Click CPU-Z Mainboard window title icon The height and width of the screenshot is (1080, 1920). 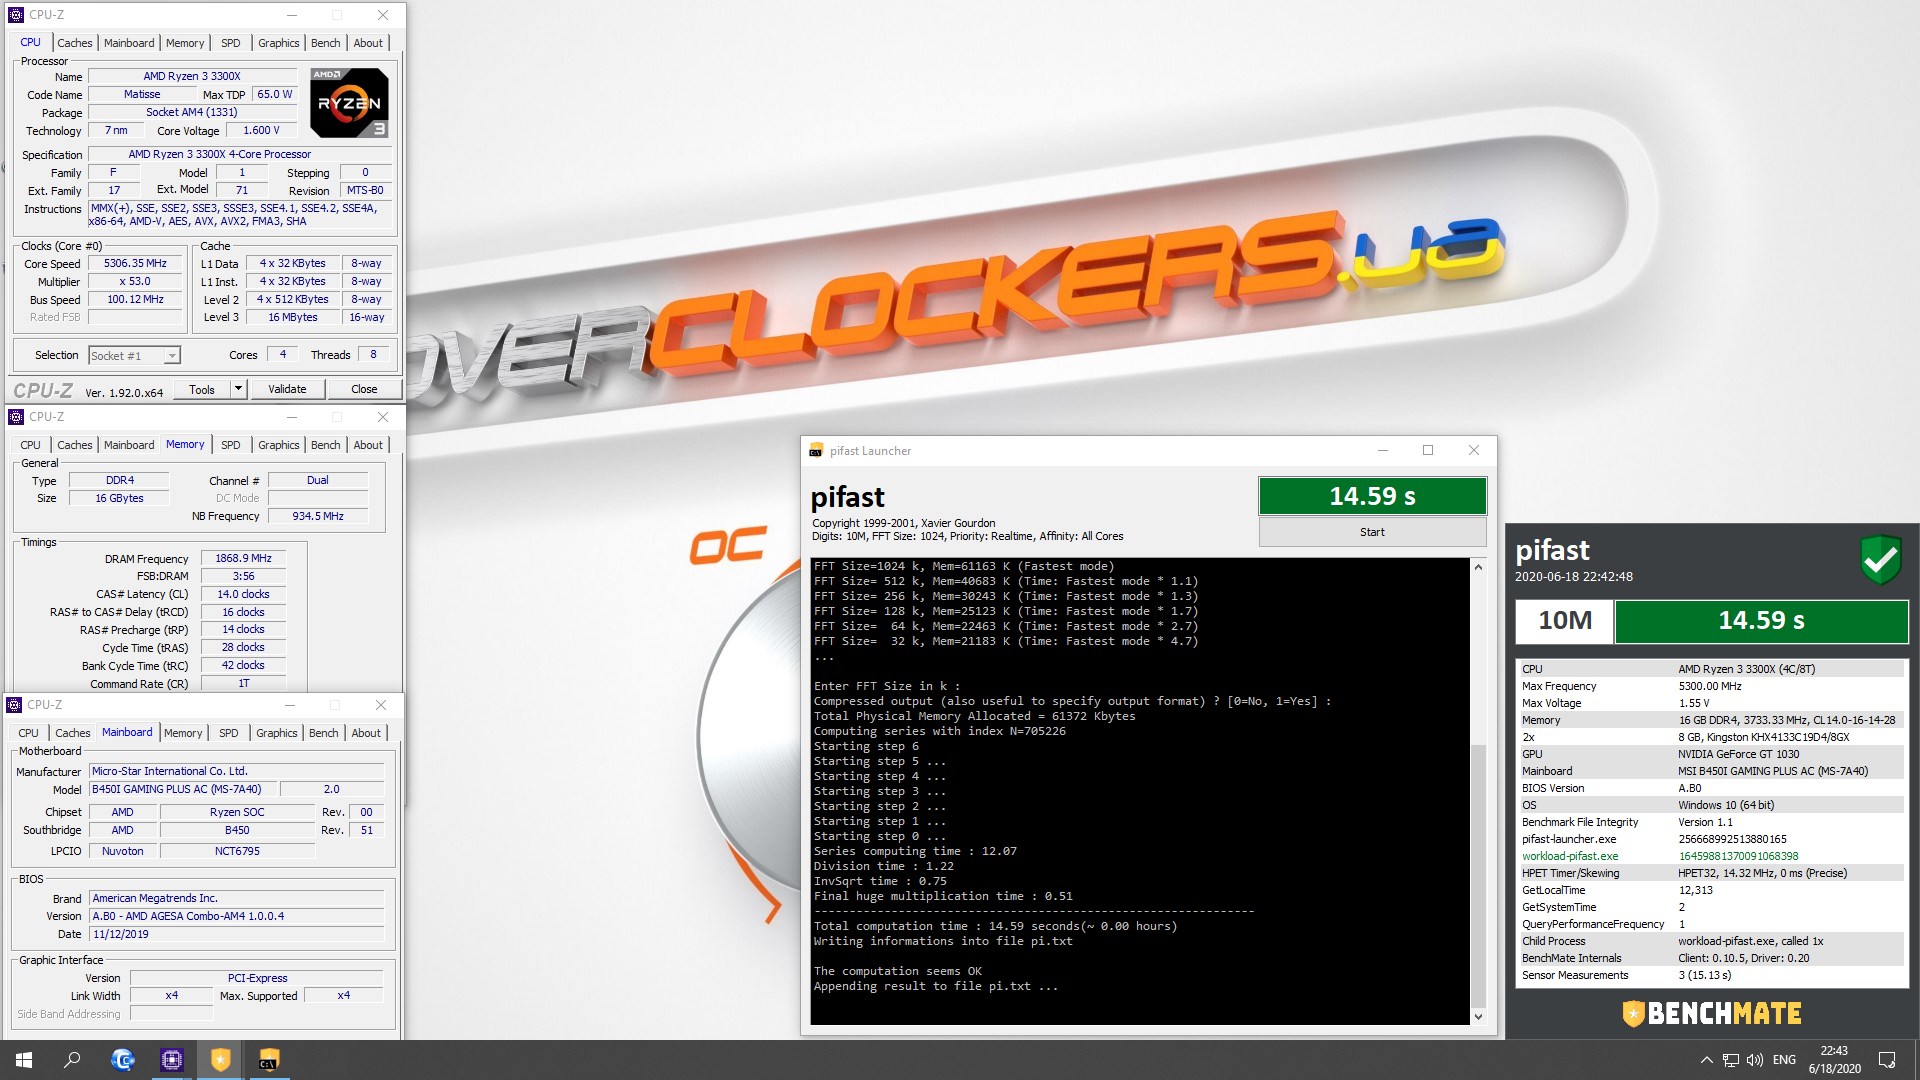click(x=14, y=705)
